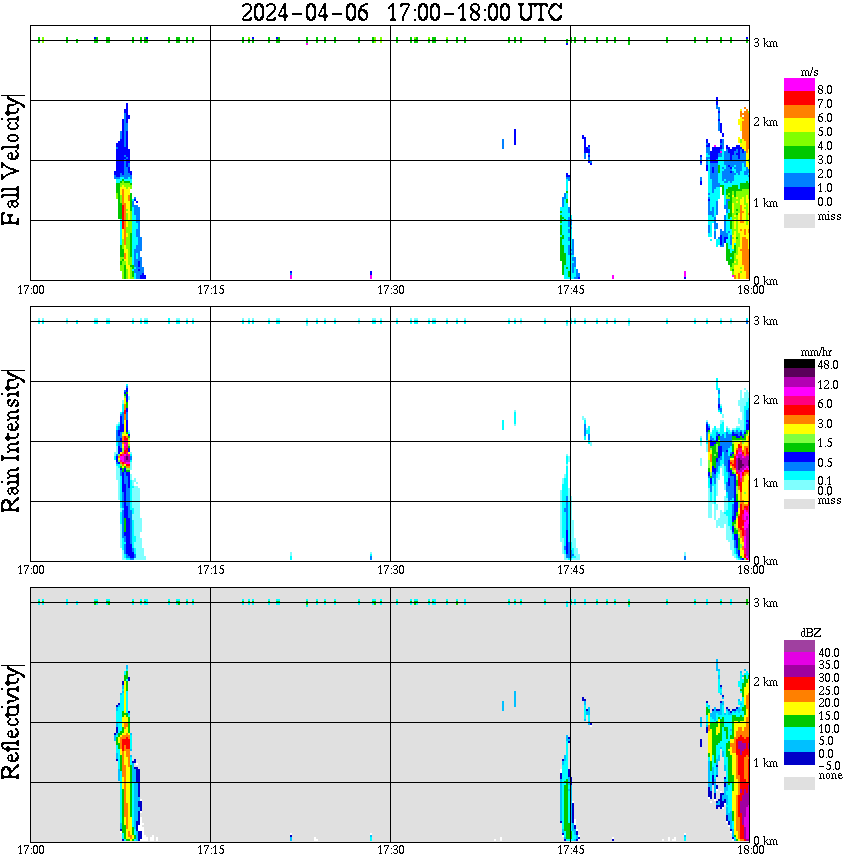Select red swatch in m/s legend
This screenshot has height=868, width=850.
[799, 98]
